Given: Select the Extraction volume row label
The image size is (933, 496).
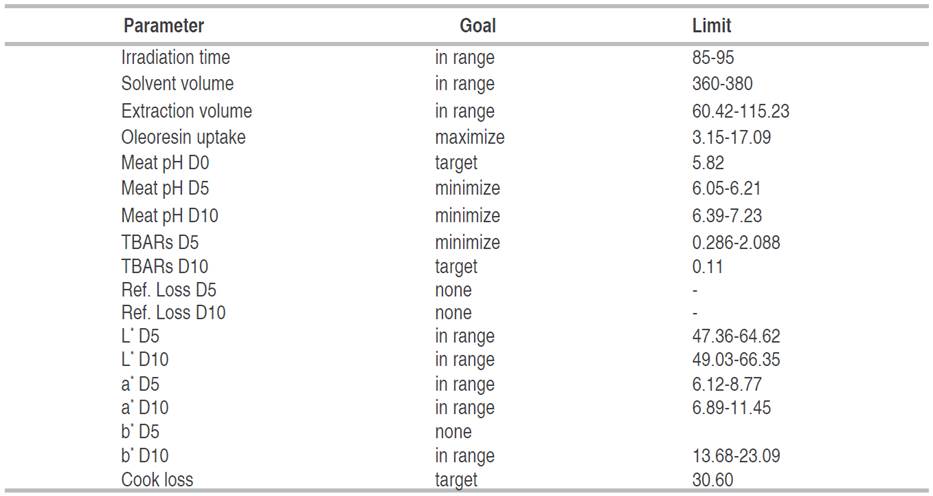Looking at the screenshot, I should 186,111.
